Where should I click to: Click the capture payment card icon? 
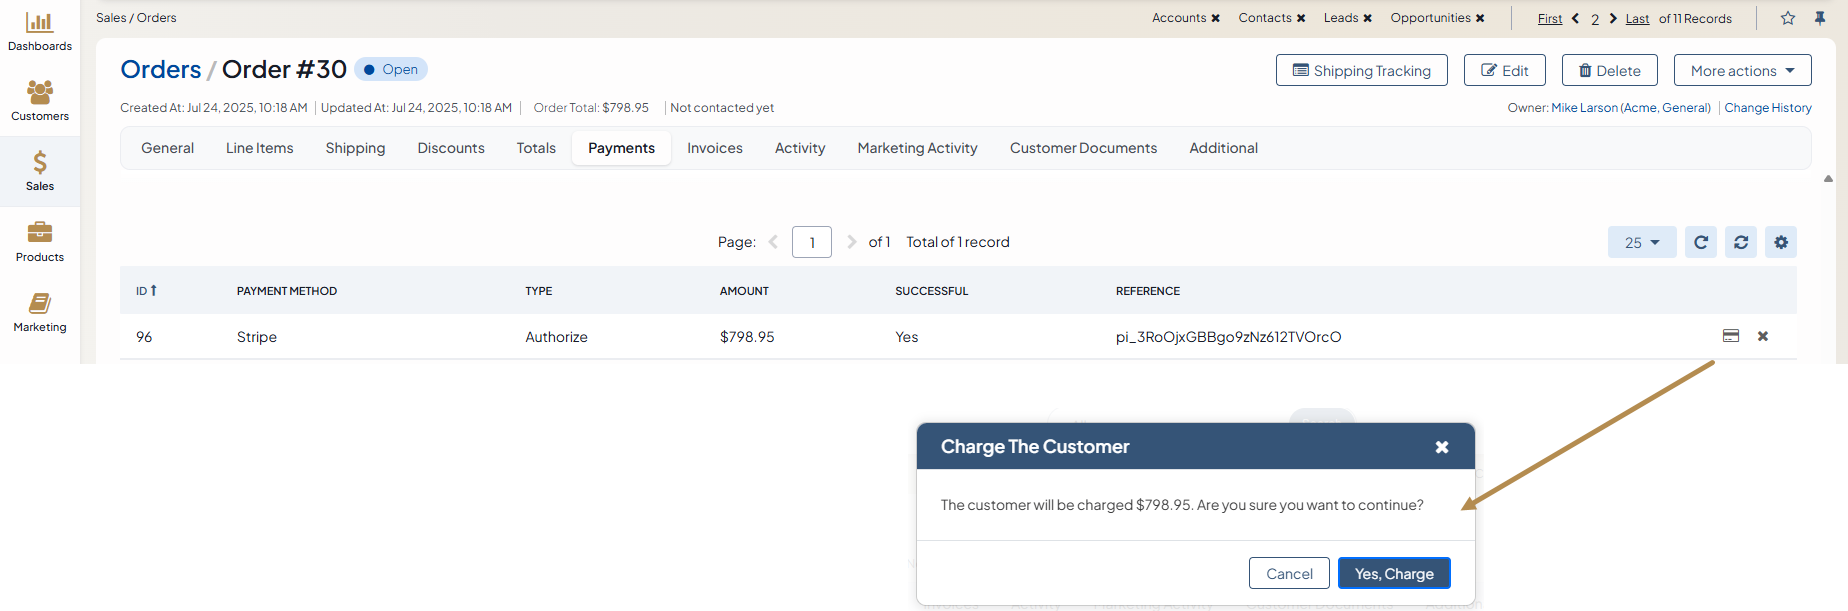pos(1731,336)
